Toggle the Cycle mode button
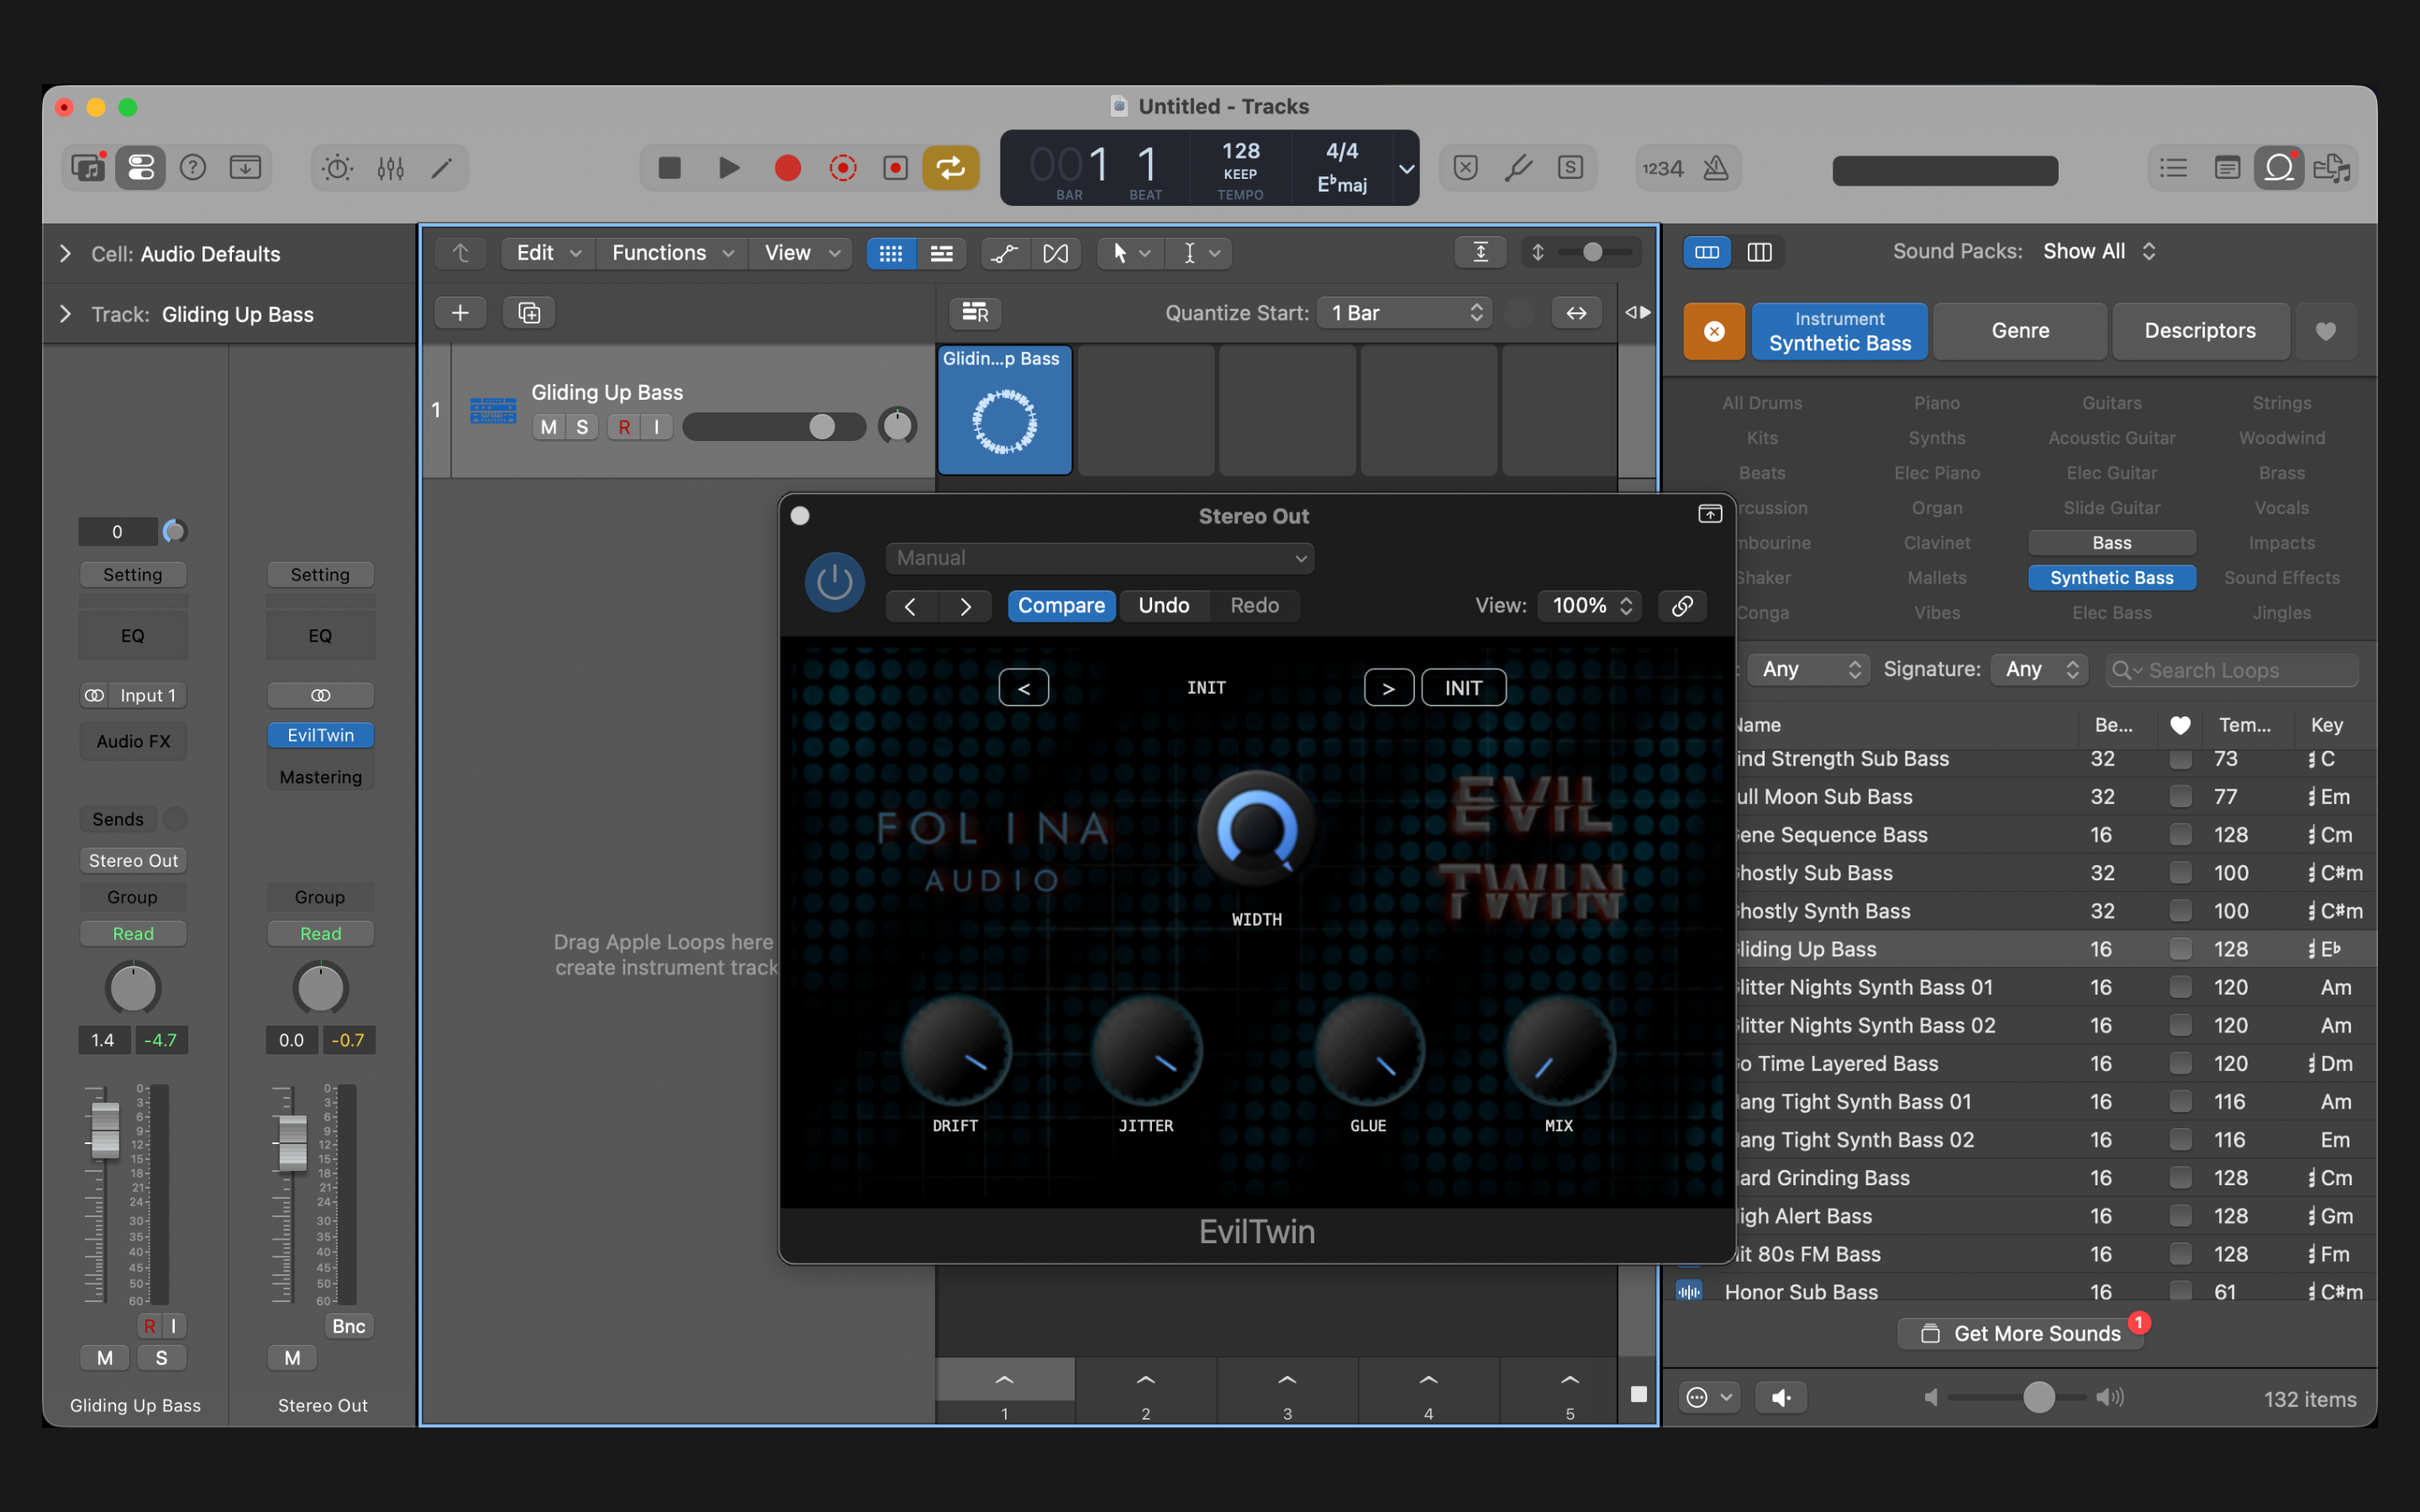The width and height of the screenshot is (2420, 1512). [x=950, y=168]
